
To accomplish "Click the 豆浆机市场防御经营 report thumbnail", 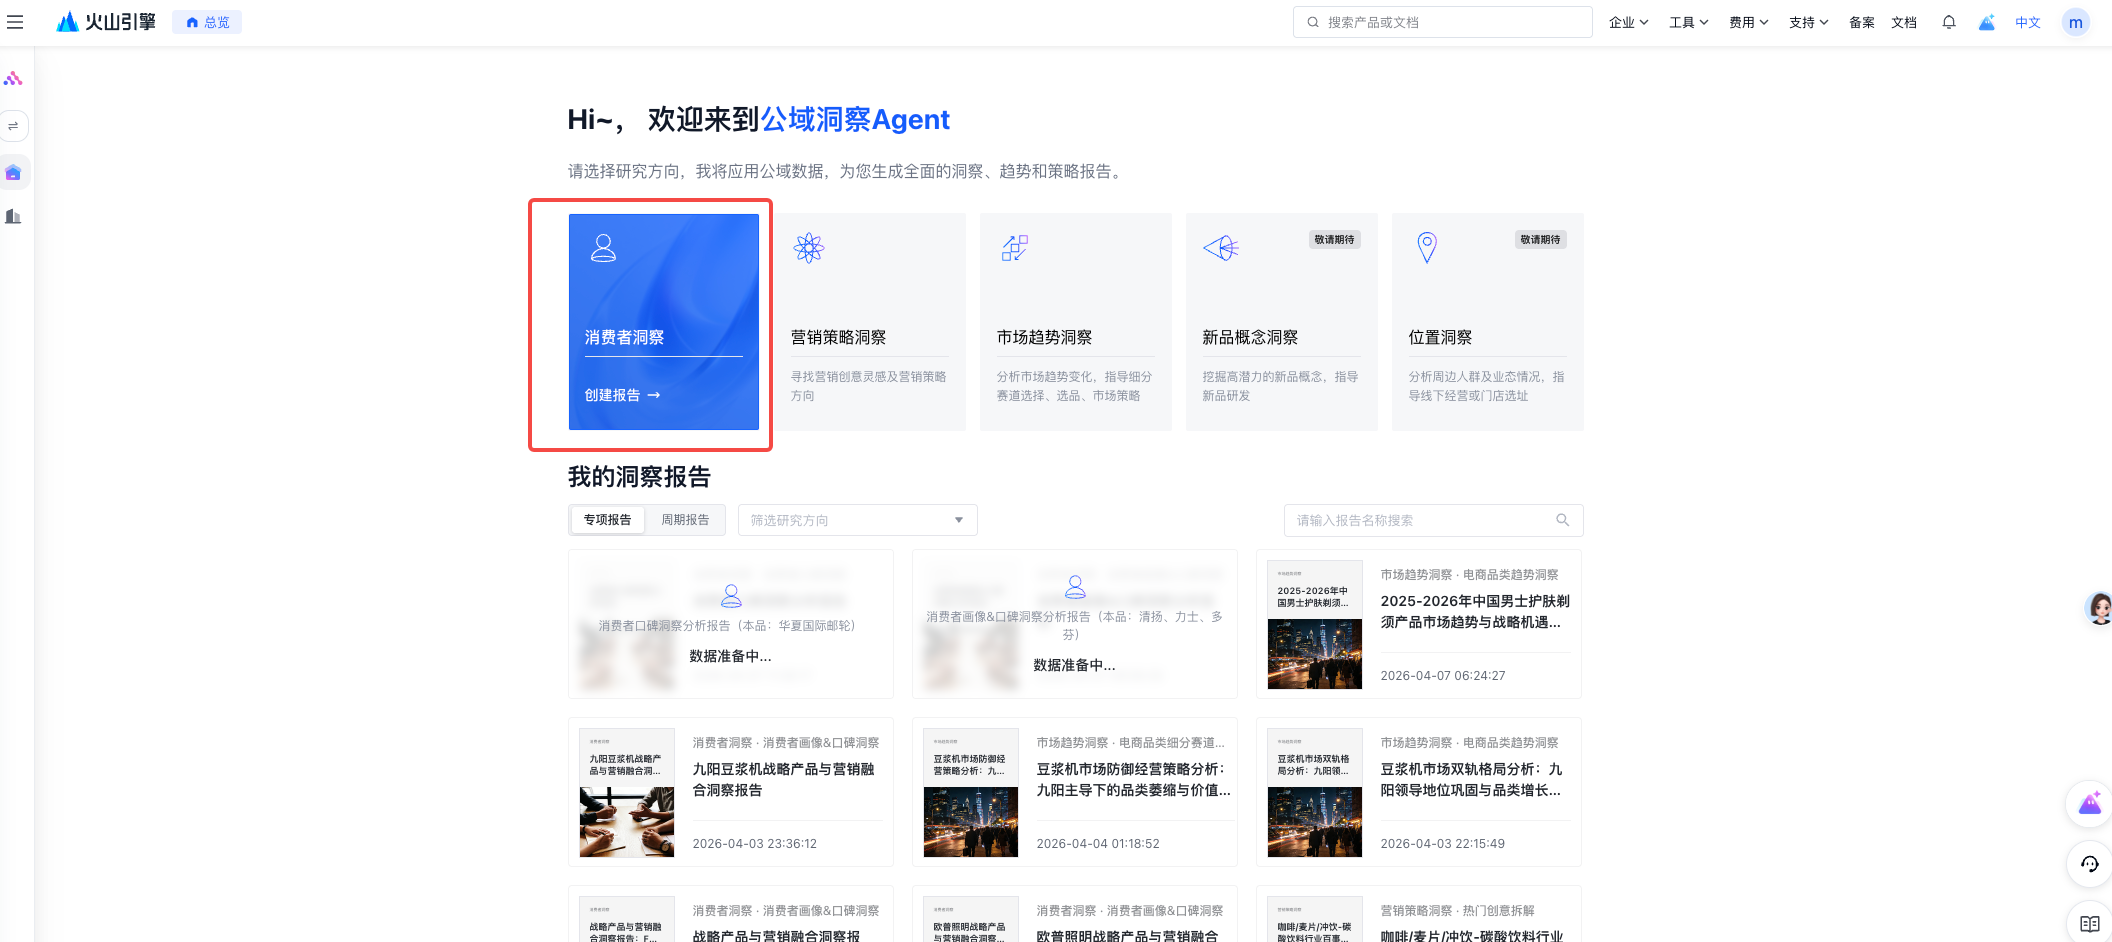I will click(x=971, y=792).
